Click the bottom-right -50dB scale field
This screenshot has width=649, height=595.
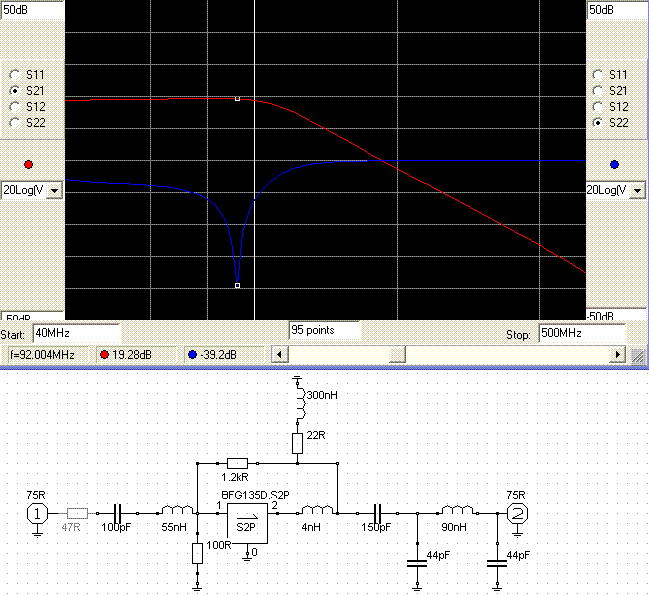coord(617,315)
